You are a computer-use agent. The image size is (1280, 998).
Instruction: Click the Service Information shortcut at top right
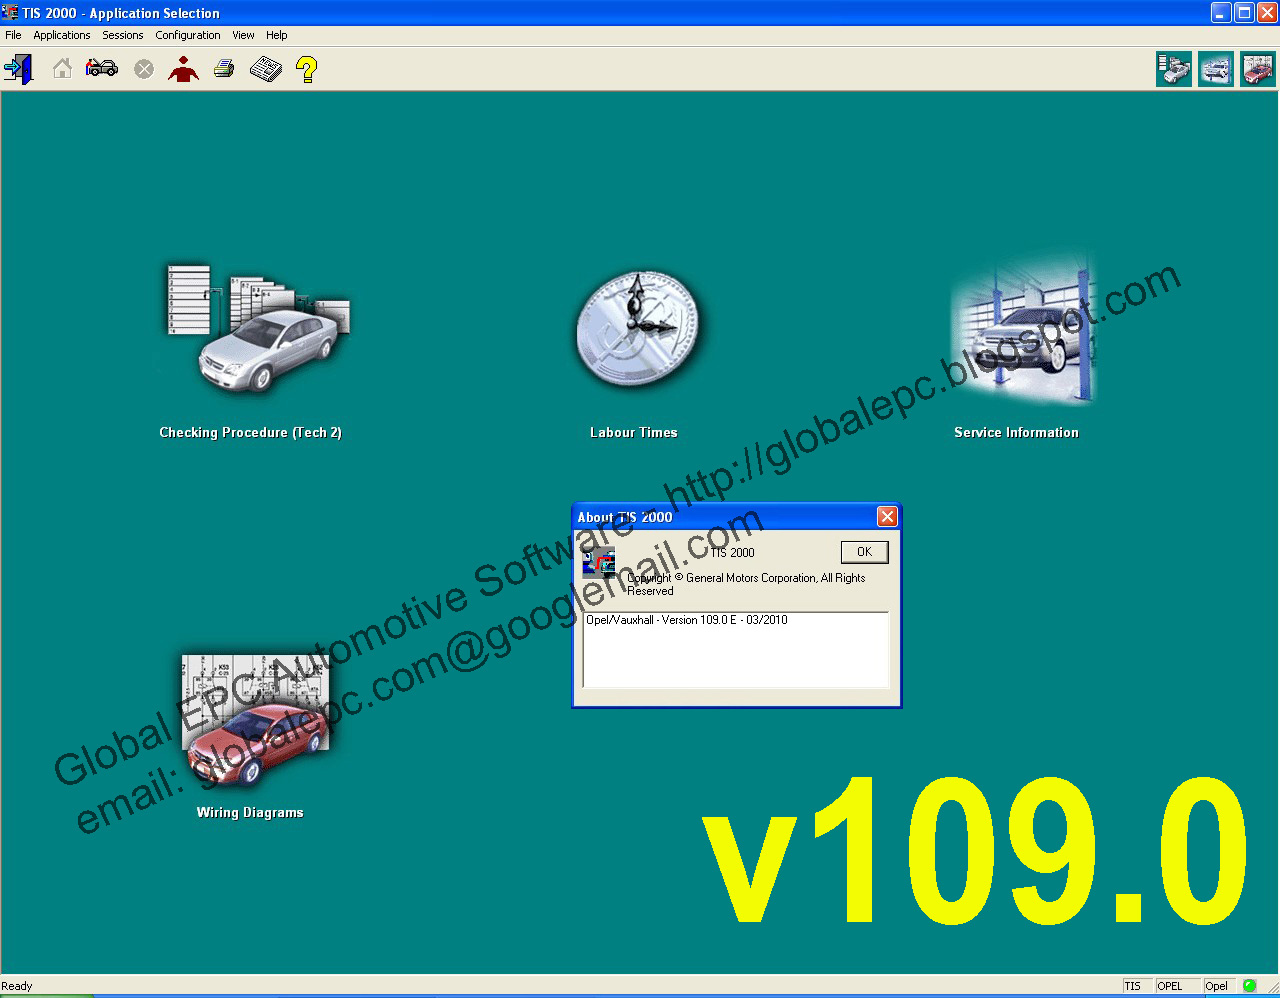[x=1216, y=69]
